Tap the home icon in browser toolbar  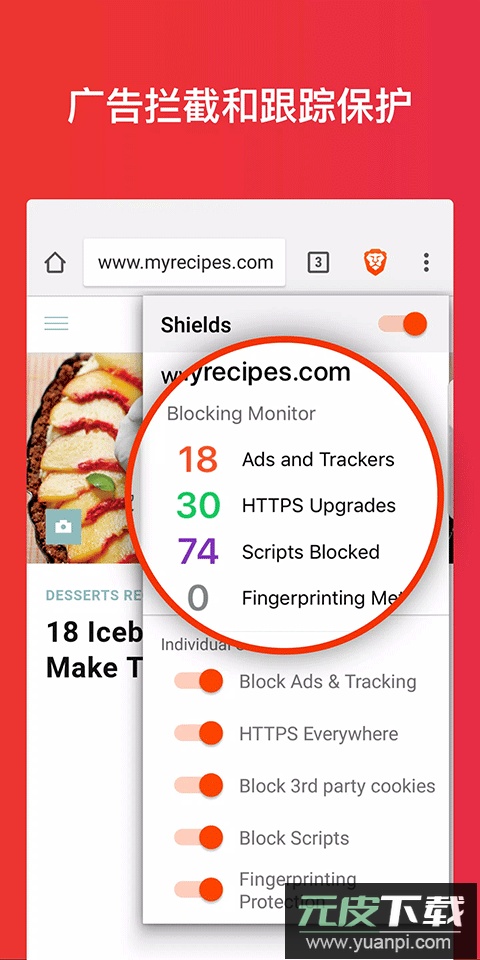coord(55,263)
